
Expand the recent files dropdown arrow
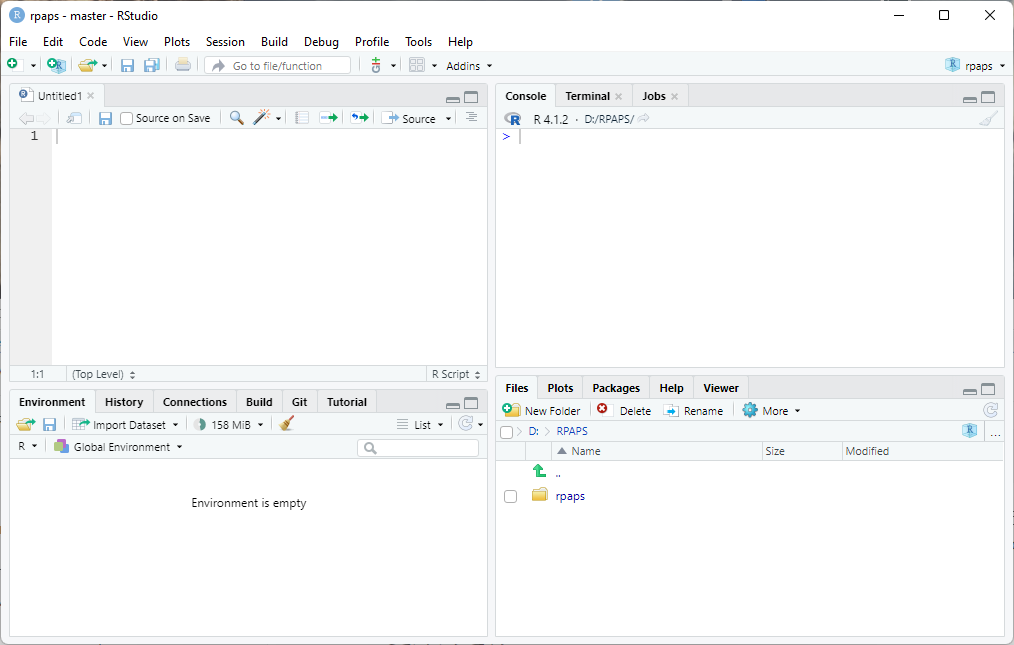pyautogui.click(x=105, y=66)
